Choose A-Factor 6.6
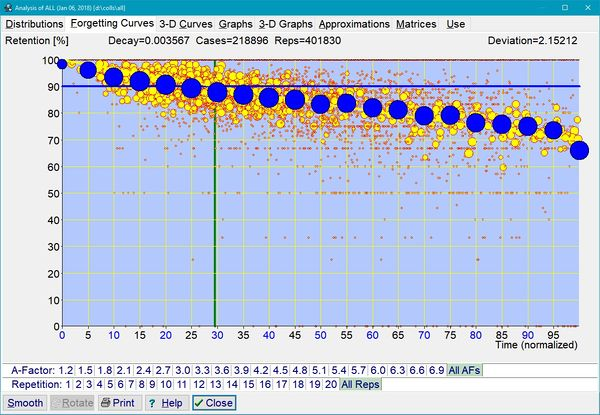The image size is (600, 415). pyautogui.click(x=417, y=370)
